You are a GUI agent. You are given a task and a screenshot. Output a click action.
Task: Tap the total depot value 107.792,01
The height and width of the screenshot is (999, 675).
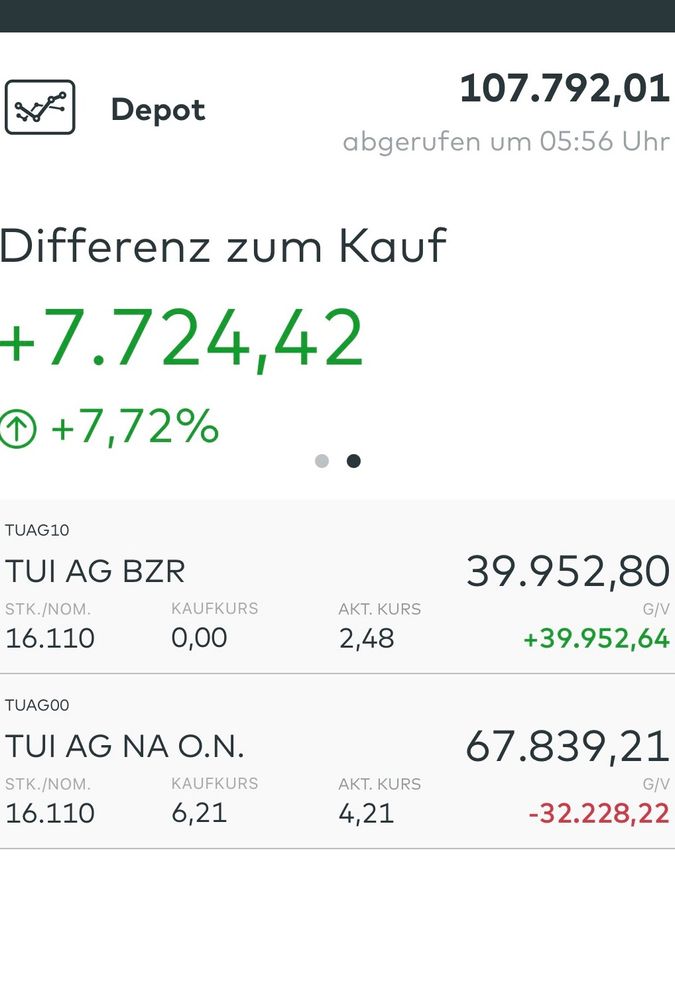[x=564, y=89]
